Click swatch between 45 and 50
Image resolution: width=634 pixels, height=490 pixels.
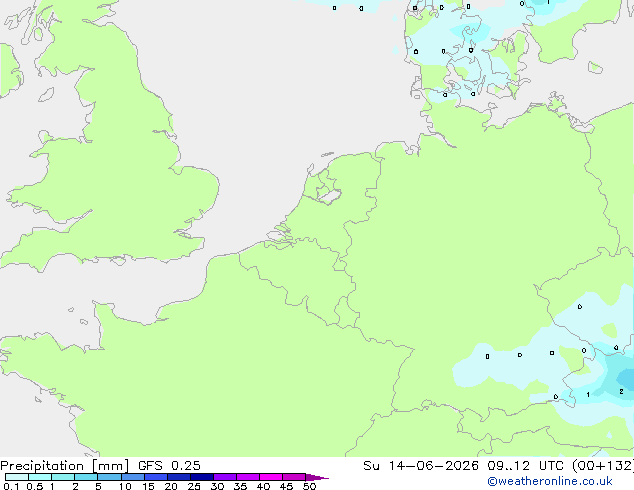[x=294, y=477]
